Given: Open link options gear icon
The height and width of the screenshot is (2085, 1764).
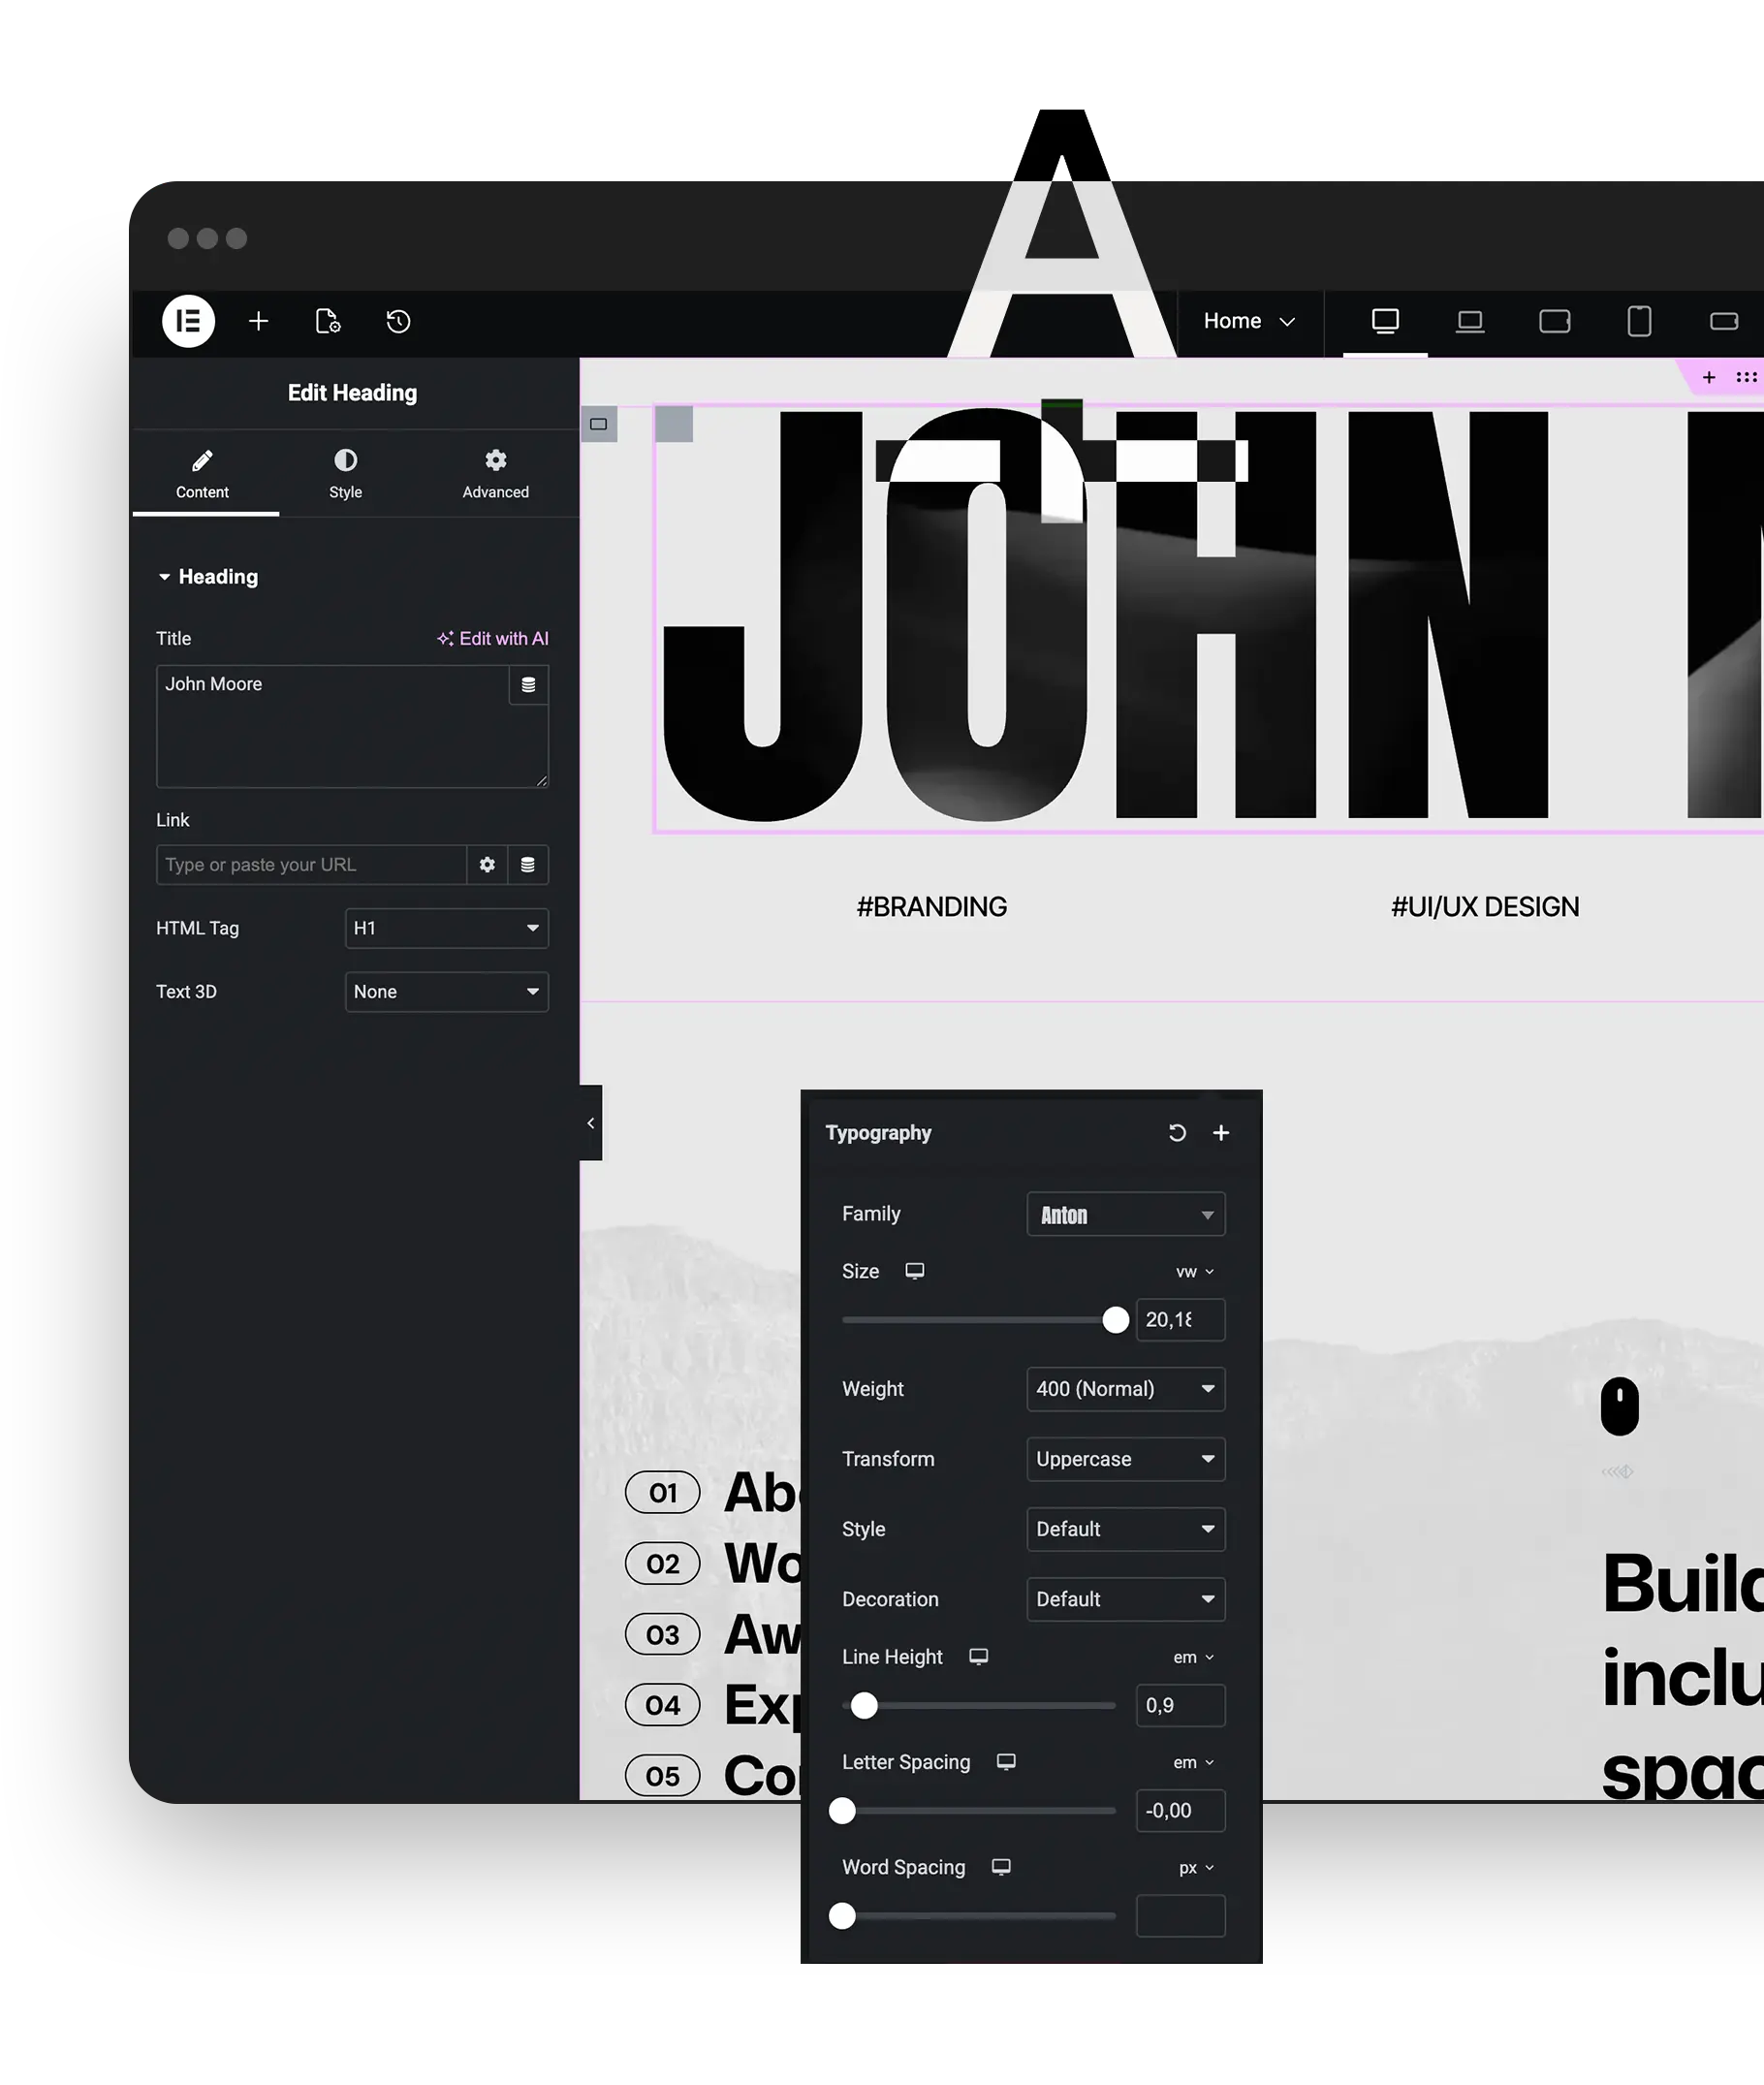Looking at the screenshot, I should pos(487,865).
